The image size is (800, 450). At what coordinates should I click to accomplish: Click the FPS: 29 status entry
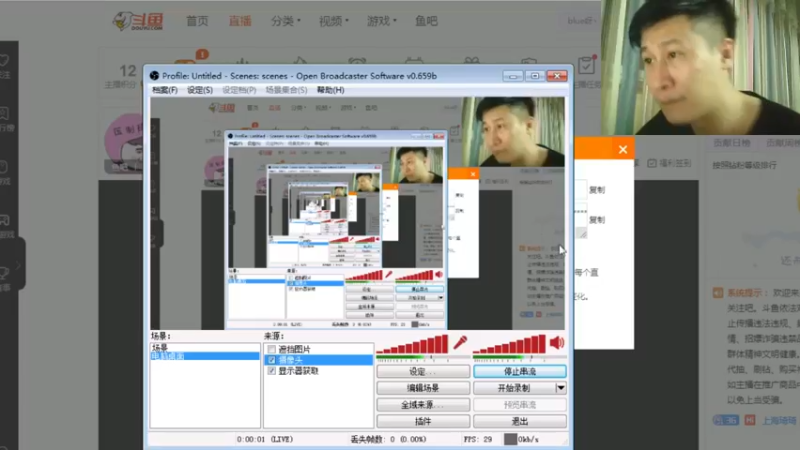tap(478, 439)
